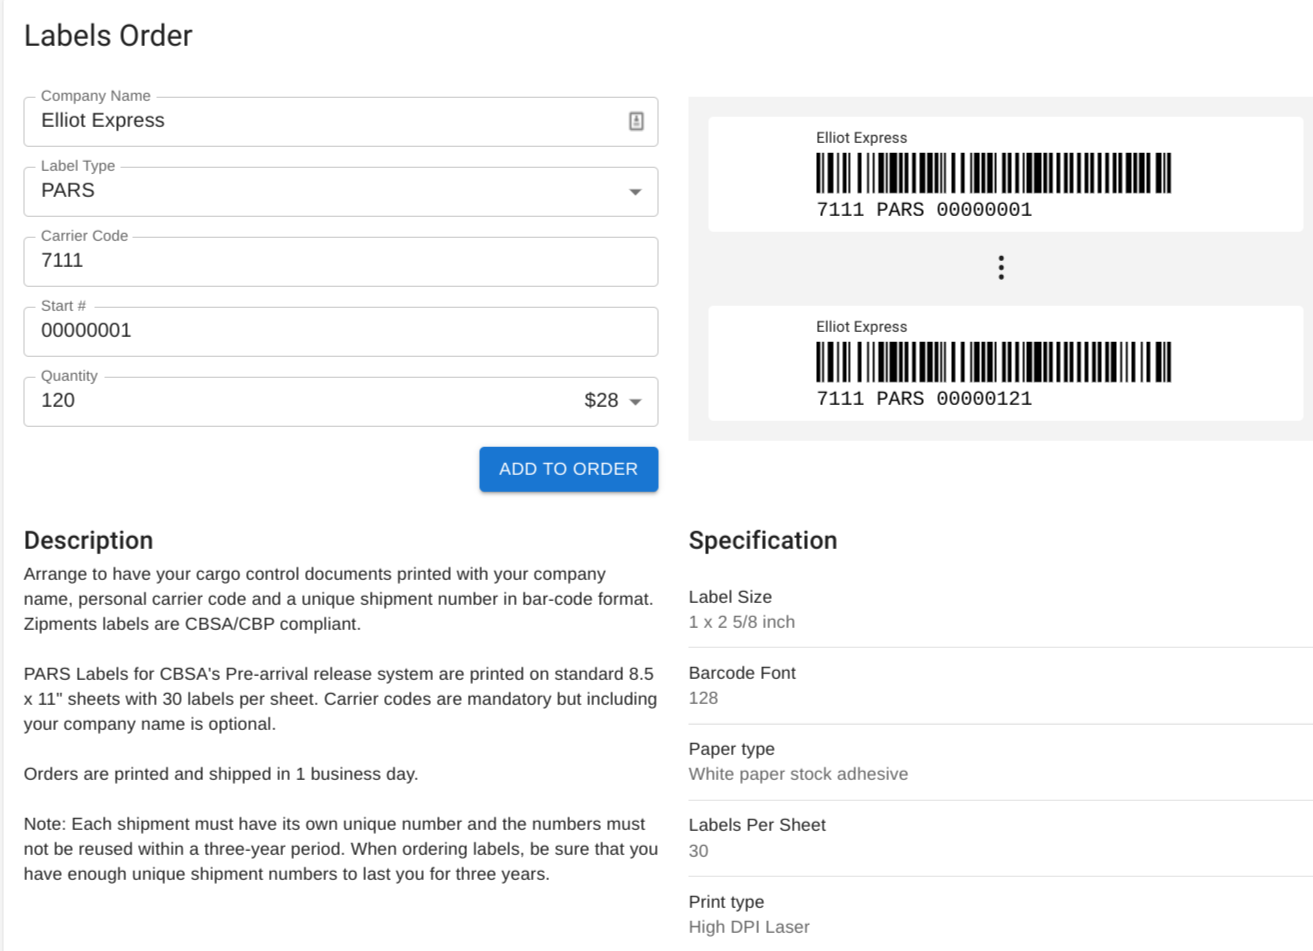1313x951 pixels.
Task: Click the ADD TO ORDER button
Action: (x=568, y=469)
